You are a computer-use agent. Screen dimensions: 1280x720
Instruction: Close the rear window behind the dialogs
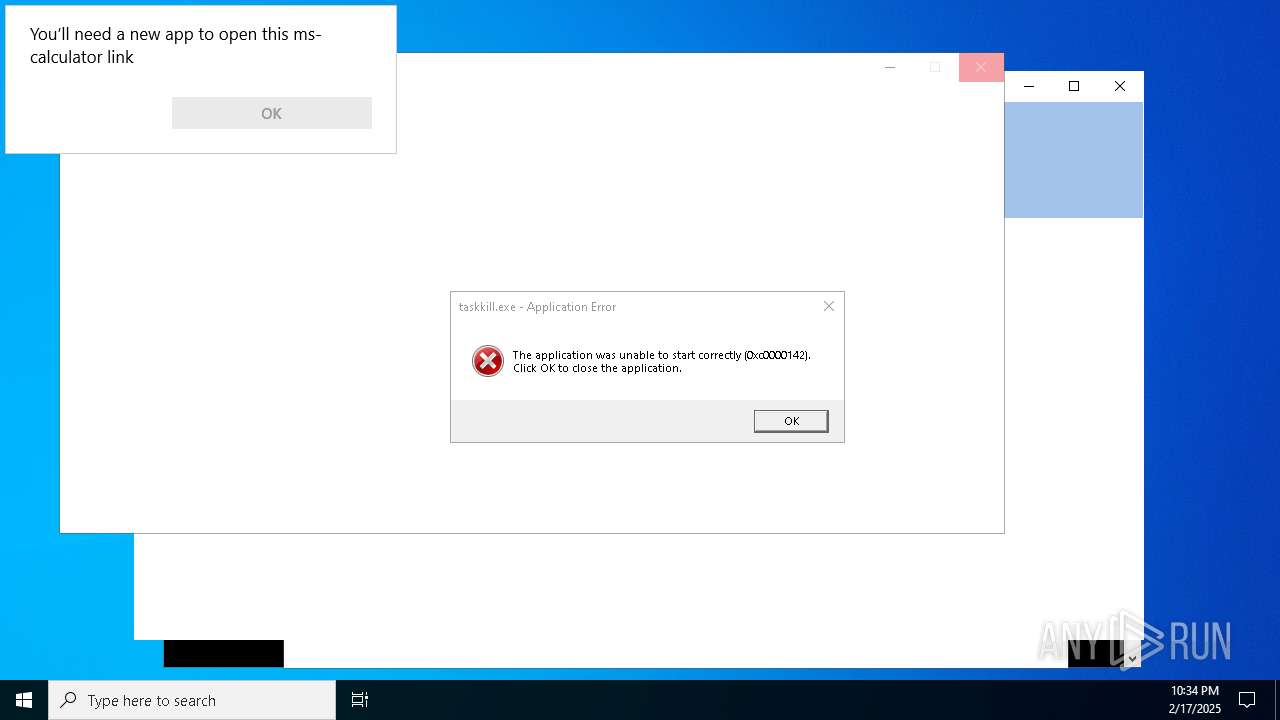(1120, 86)
